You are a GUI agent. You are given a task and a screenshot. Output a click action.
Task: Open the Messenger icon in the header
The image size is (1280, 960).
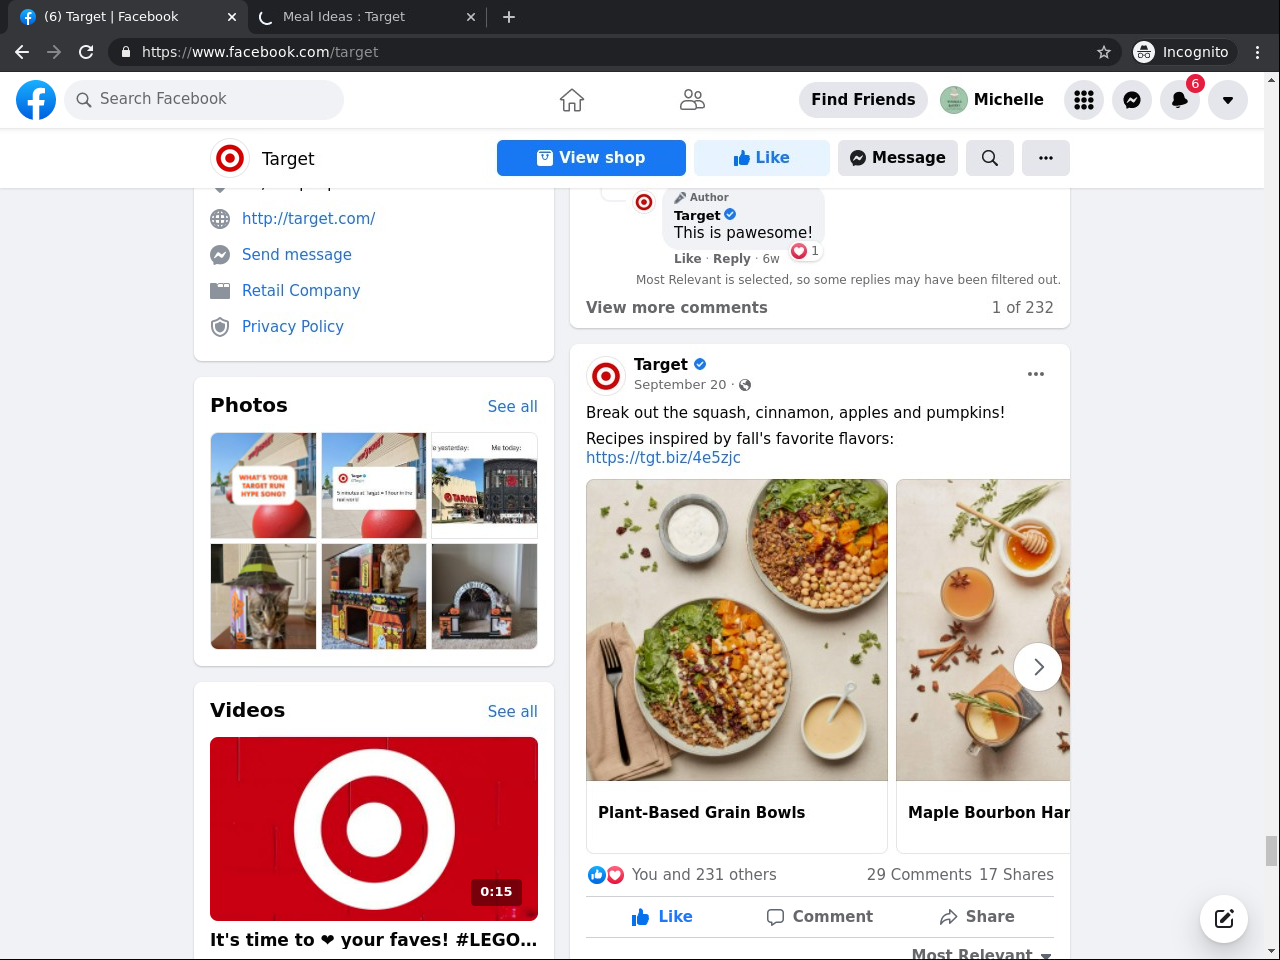pyautogui.click(x=1132, y=100)
